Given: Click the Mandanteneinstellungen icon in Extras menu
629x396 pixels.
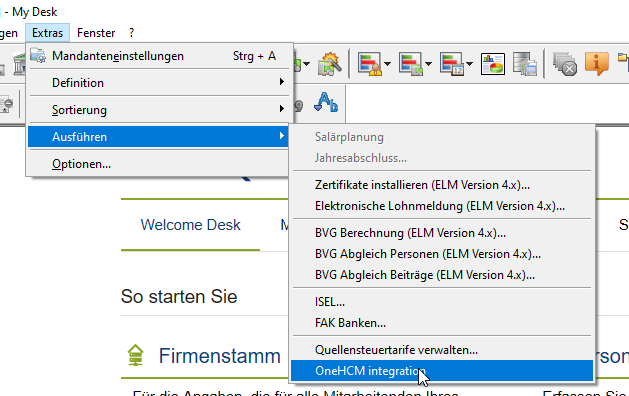Looking at the screenshot, I should 38,55.
